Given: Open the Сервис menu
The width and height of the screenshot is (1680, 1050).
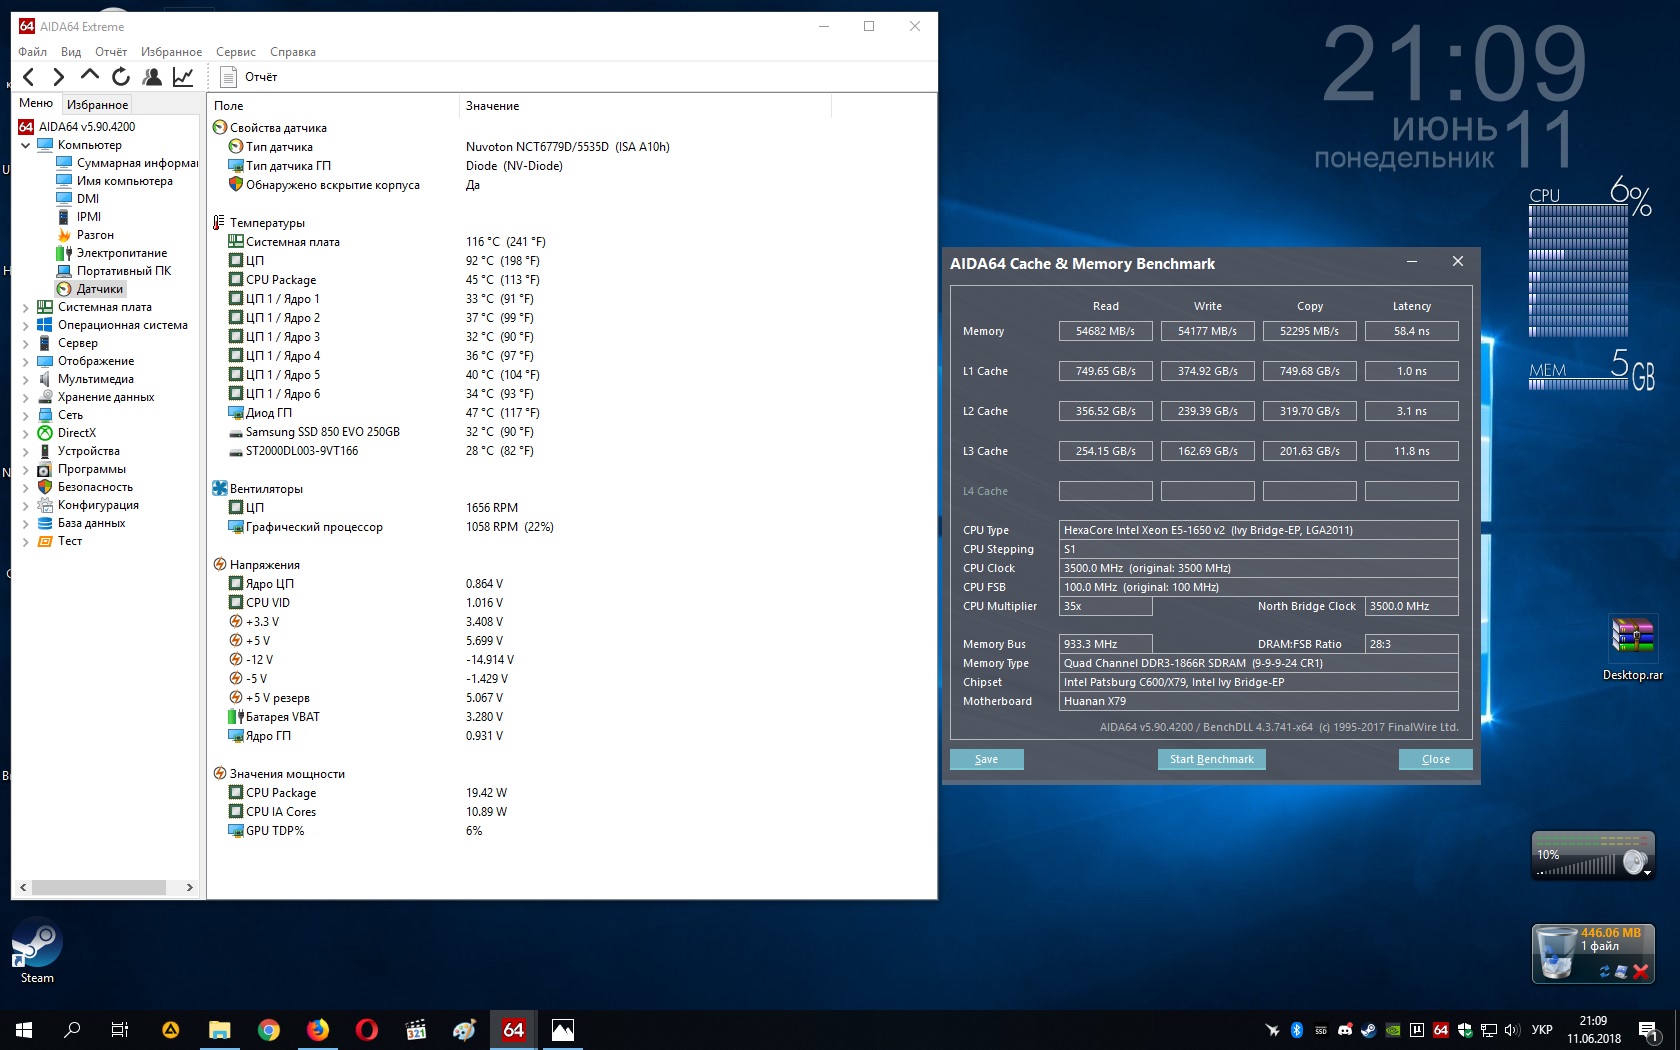Looking at the screenshot, I should (236, 52).
